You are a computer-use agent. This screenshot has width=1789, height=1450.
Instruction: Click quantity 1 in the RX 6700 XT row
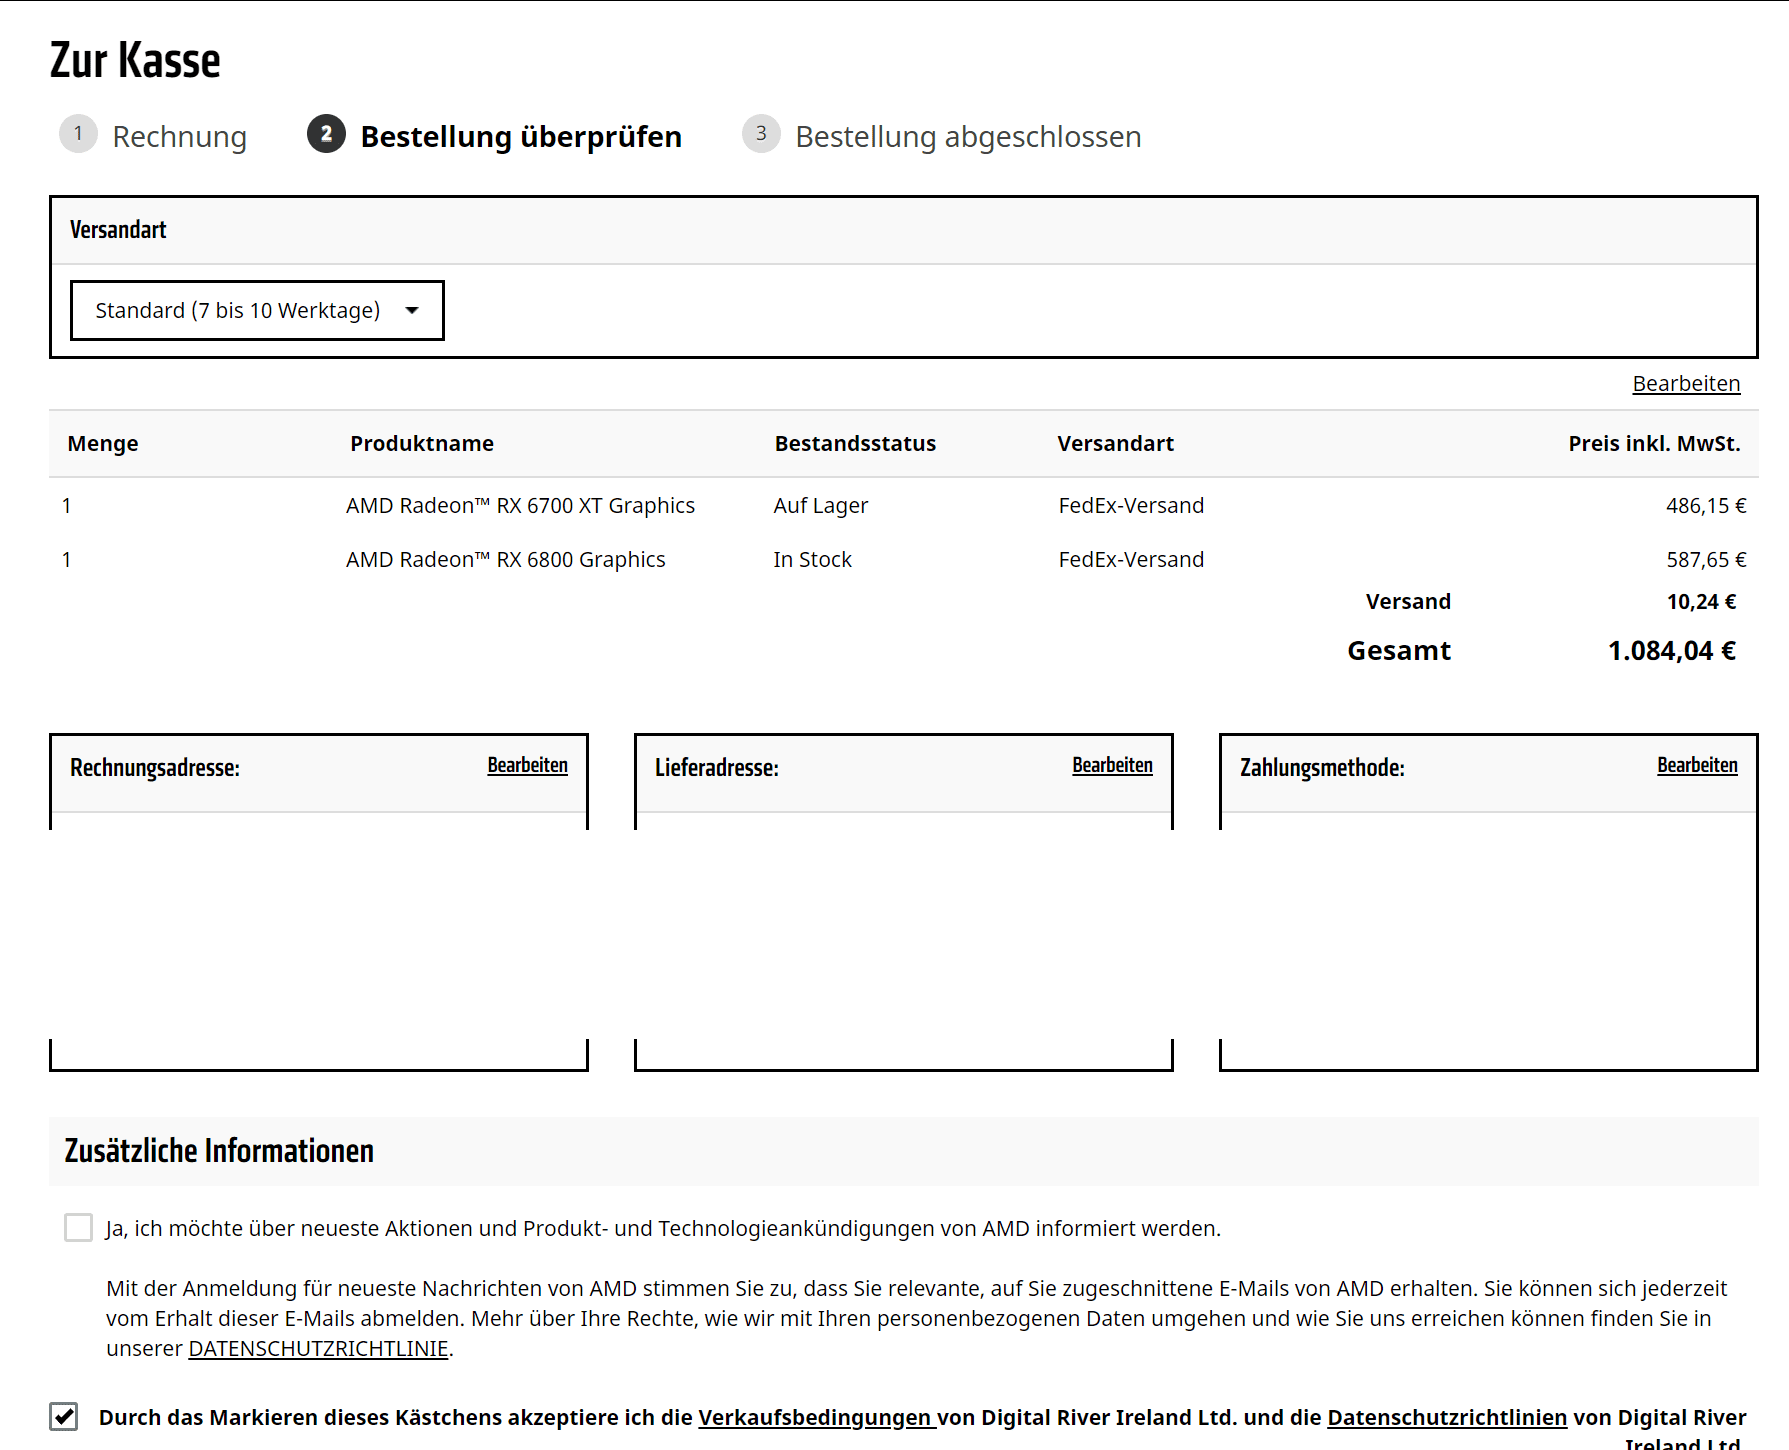pos(67,506)
